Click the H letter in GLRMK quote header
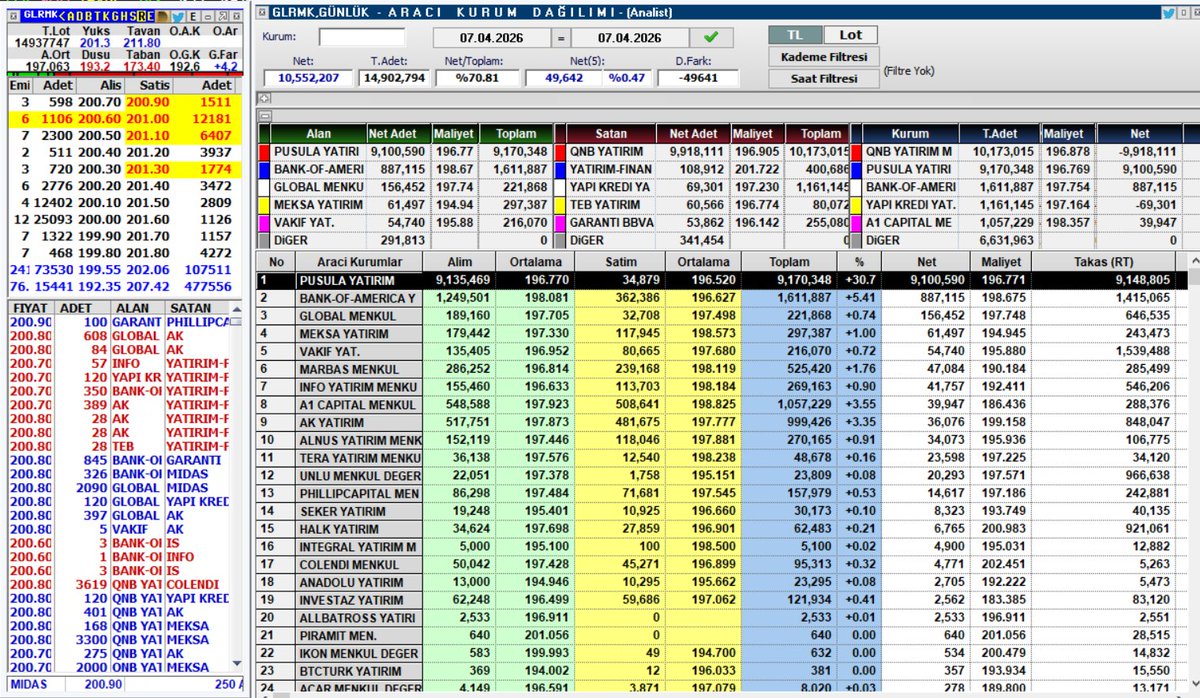Screen dimensions: 1200x698 [x=124, y=16]
